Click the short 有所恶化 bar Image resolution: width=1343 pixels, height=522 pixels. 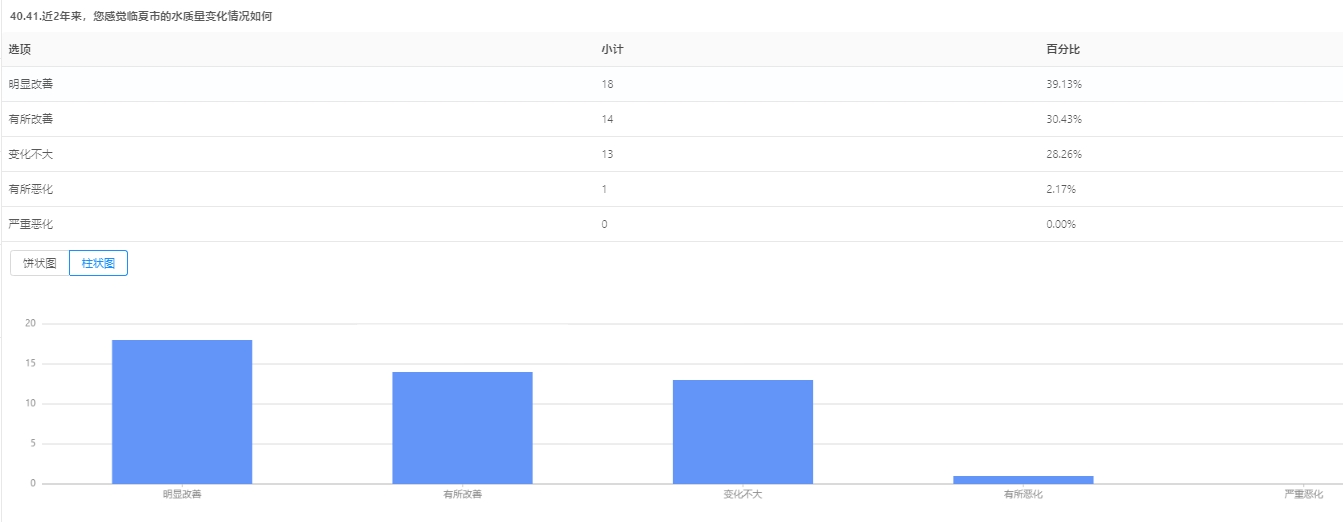coord(1023,480)
